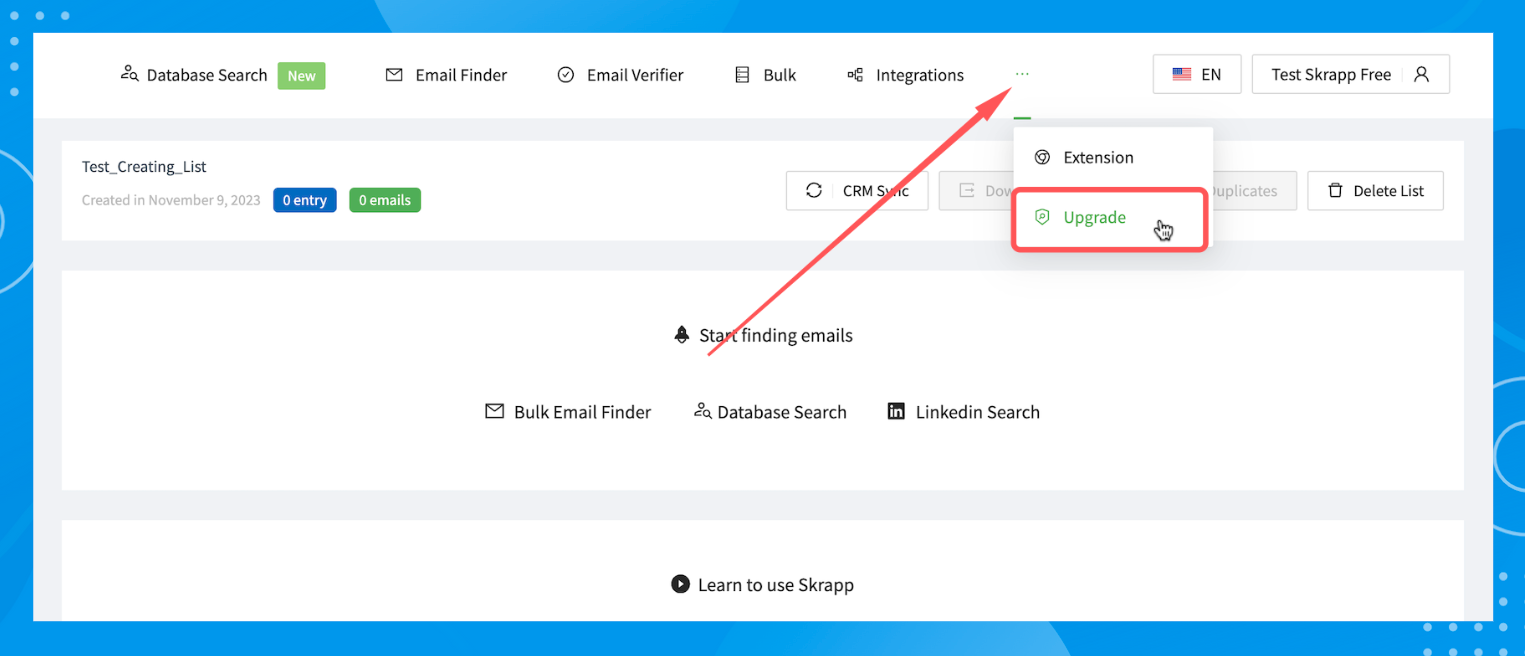Click the Email Verifier checkmark icon
This screenshot has height=656, width=1525.
[566, 75]
